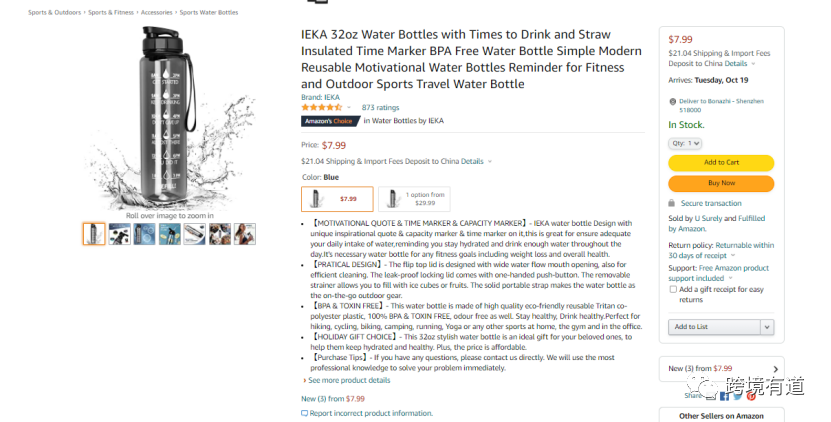The width and height of the screenshot is (831, 422).
Task: Share product via Facebook icon
Action: click(x=724, y=396)
